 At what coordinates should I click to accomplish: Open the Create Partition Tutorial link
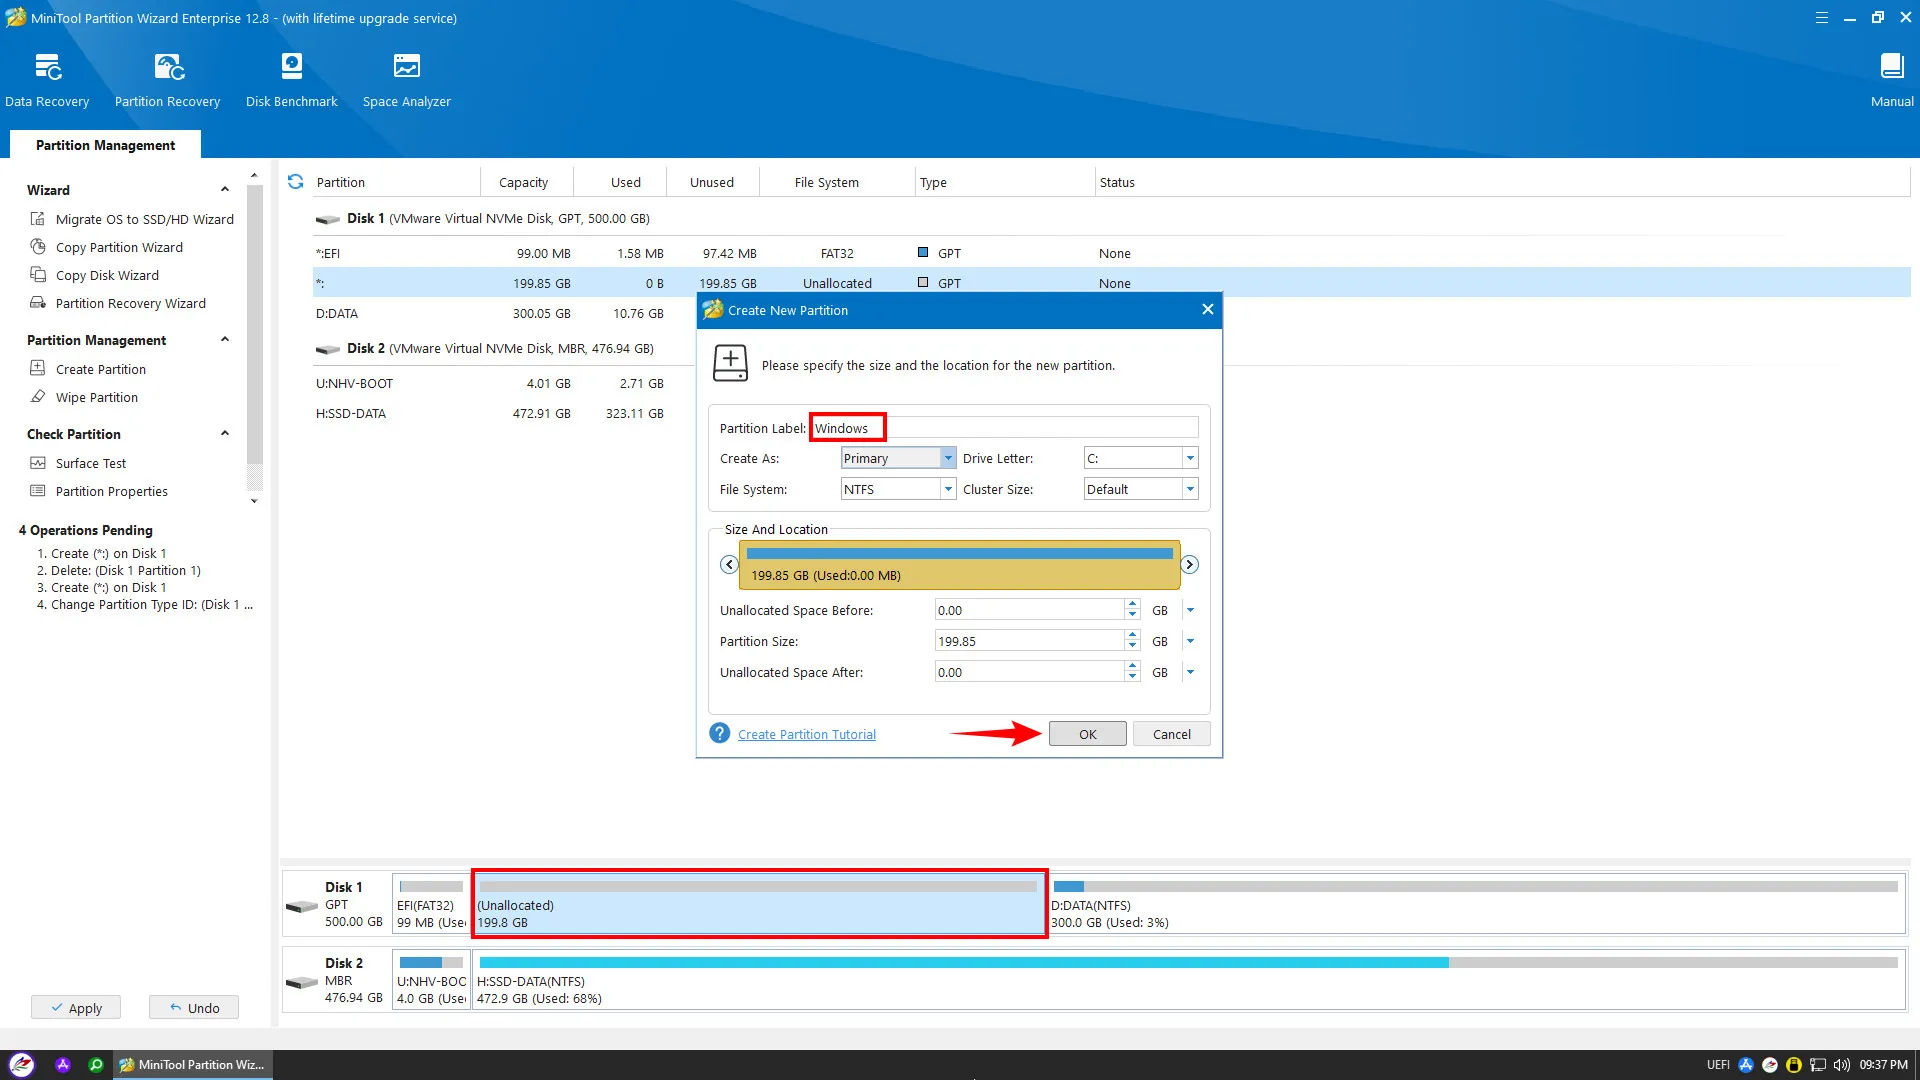click(806, 734)
